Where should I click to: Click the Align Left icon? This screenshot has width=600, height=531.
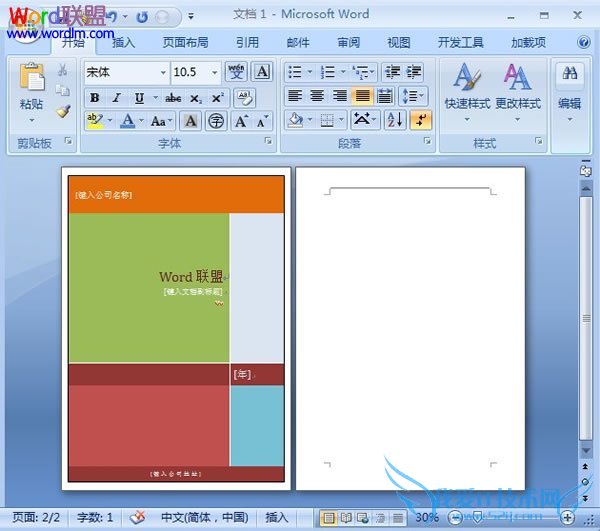pos(295,96)
